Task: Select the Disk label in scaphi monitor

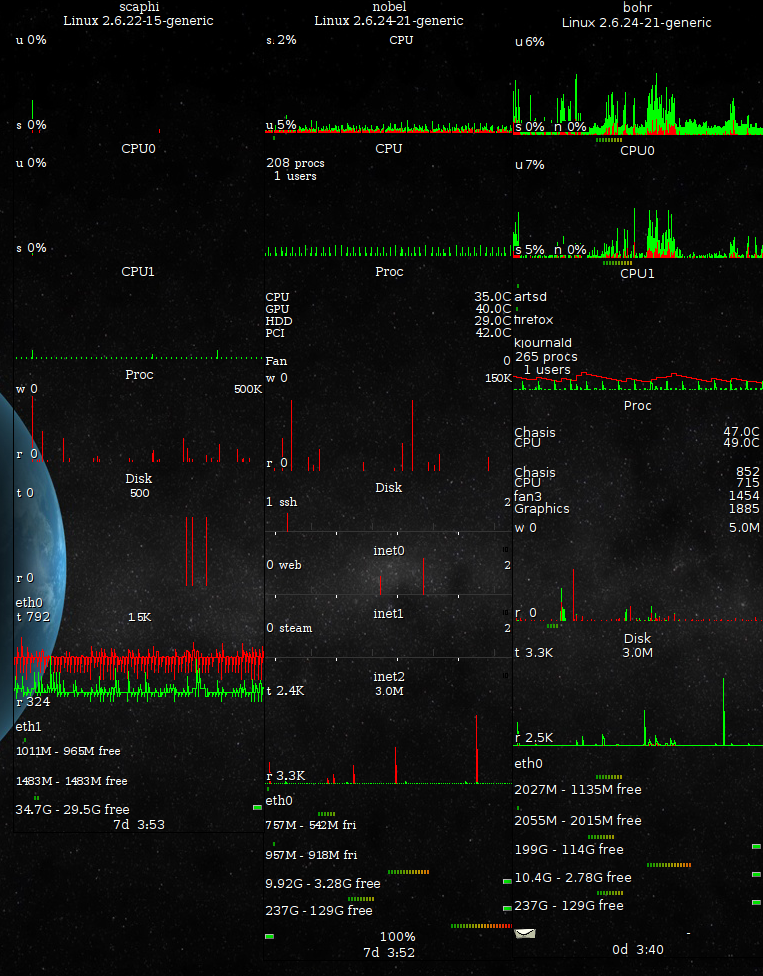Action: click(x=138, y=478)
